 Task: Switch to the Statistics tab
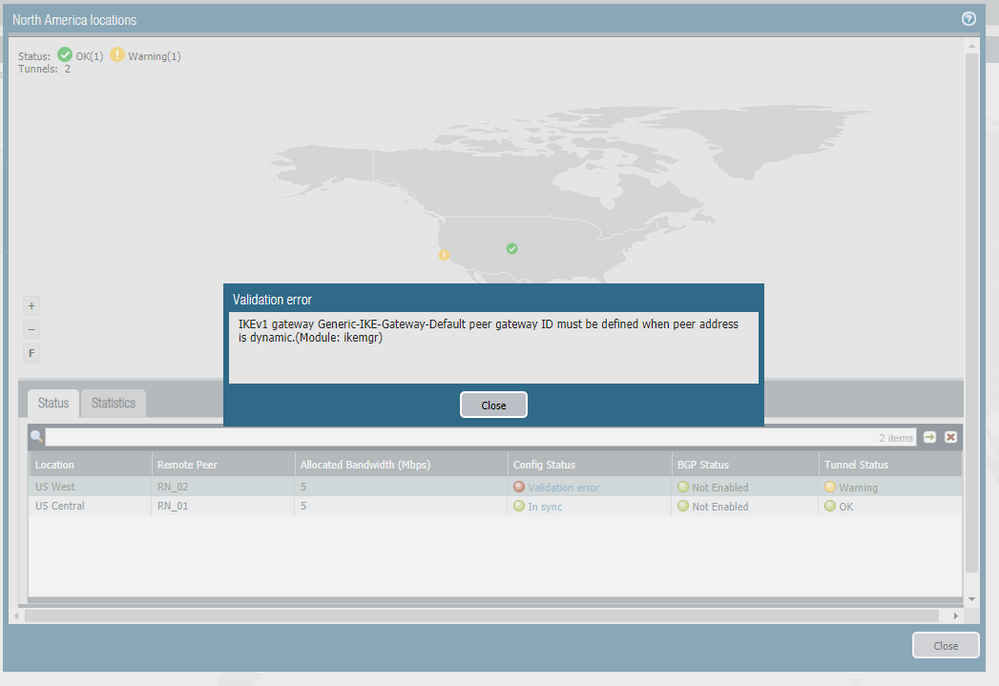coord(113,403)
